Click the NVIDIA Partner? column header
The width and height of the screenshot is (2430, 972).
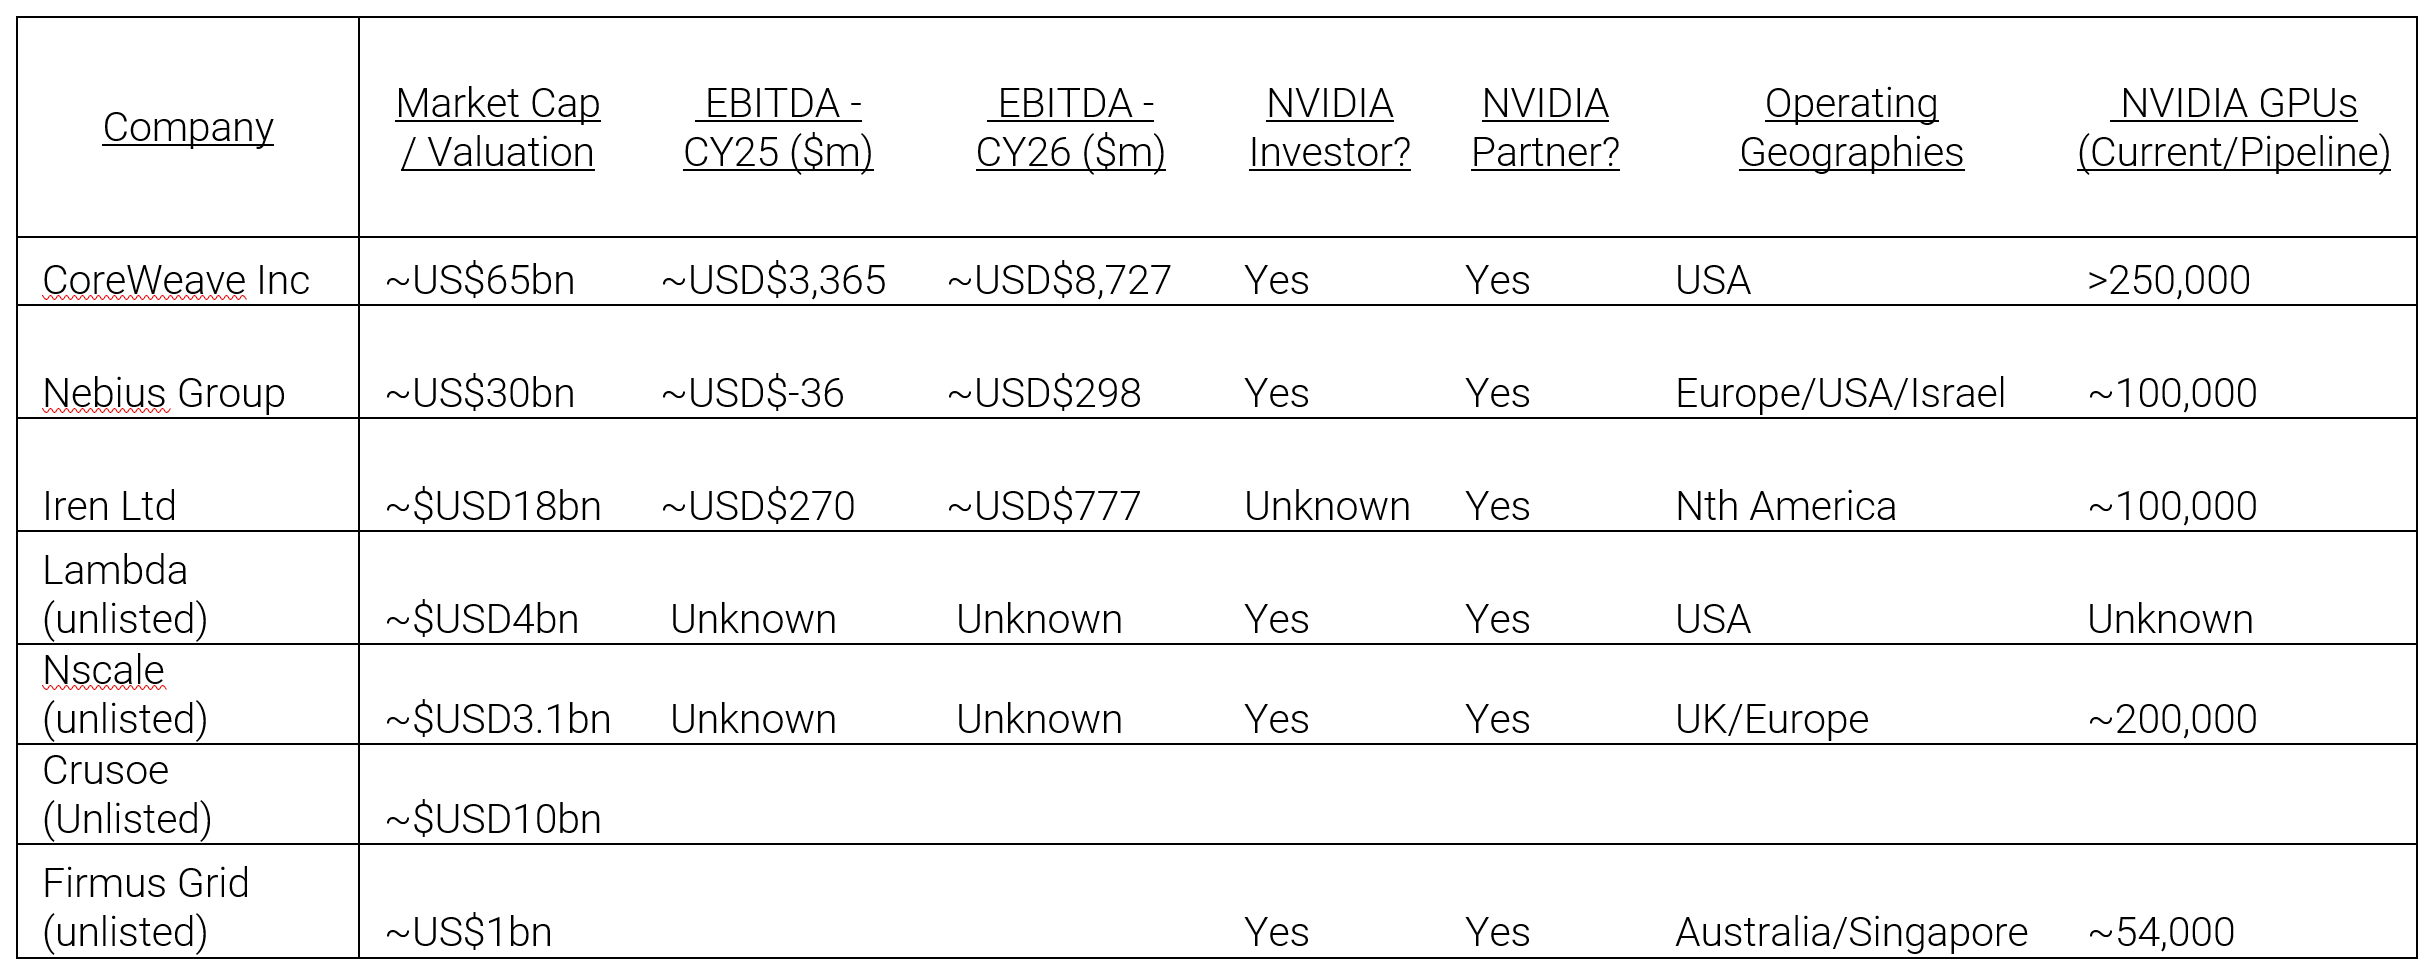tap(1545, 128)
